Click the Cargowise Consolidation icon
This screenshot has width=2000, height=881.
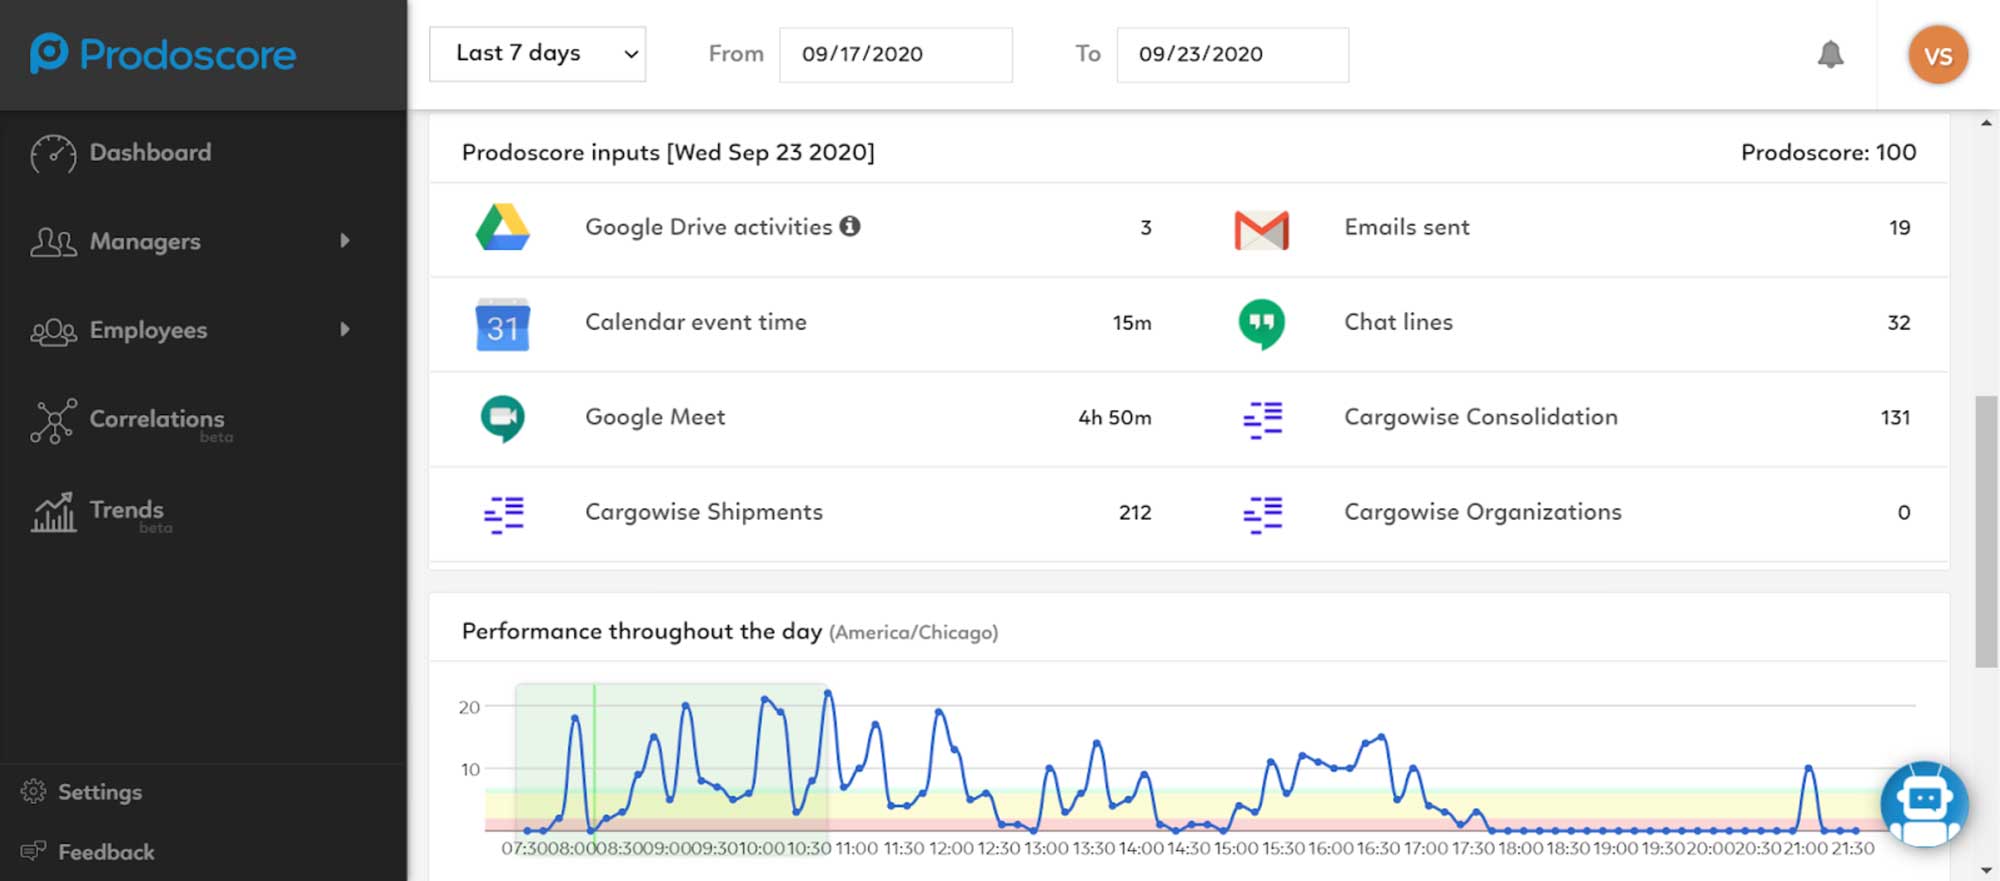(x=1262, y=420)
